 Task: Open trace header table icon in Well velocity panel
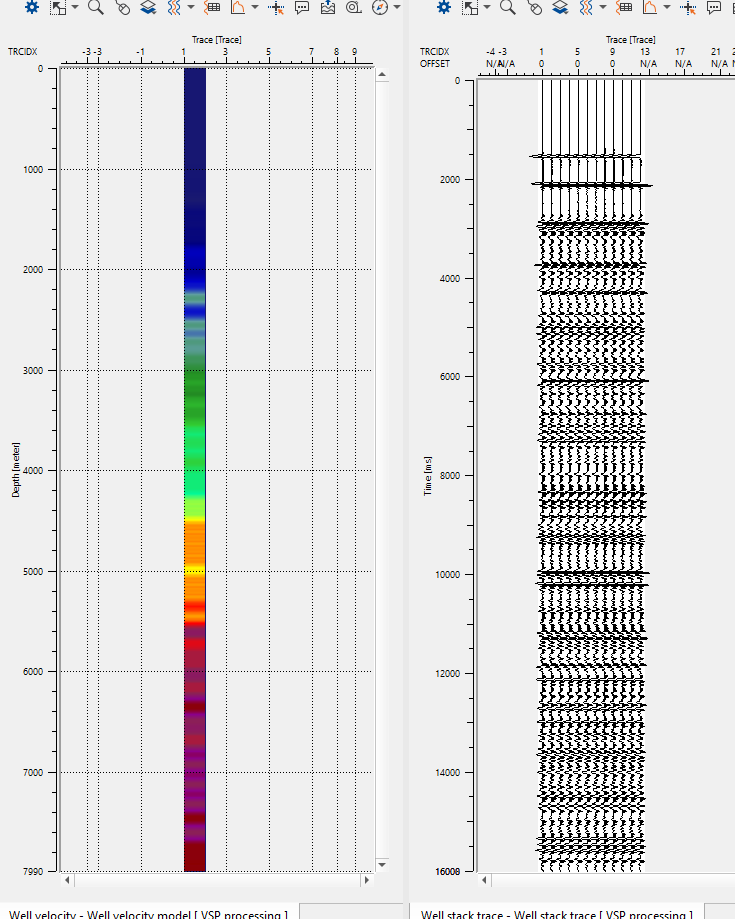tap(212, 8)
